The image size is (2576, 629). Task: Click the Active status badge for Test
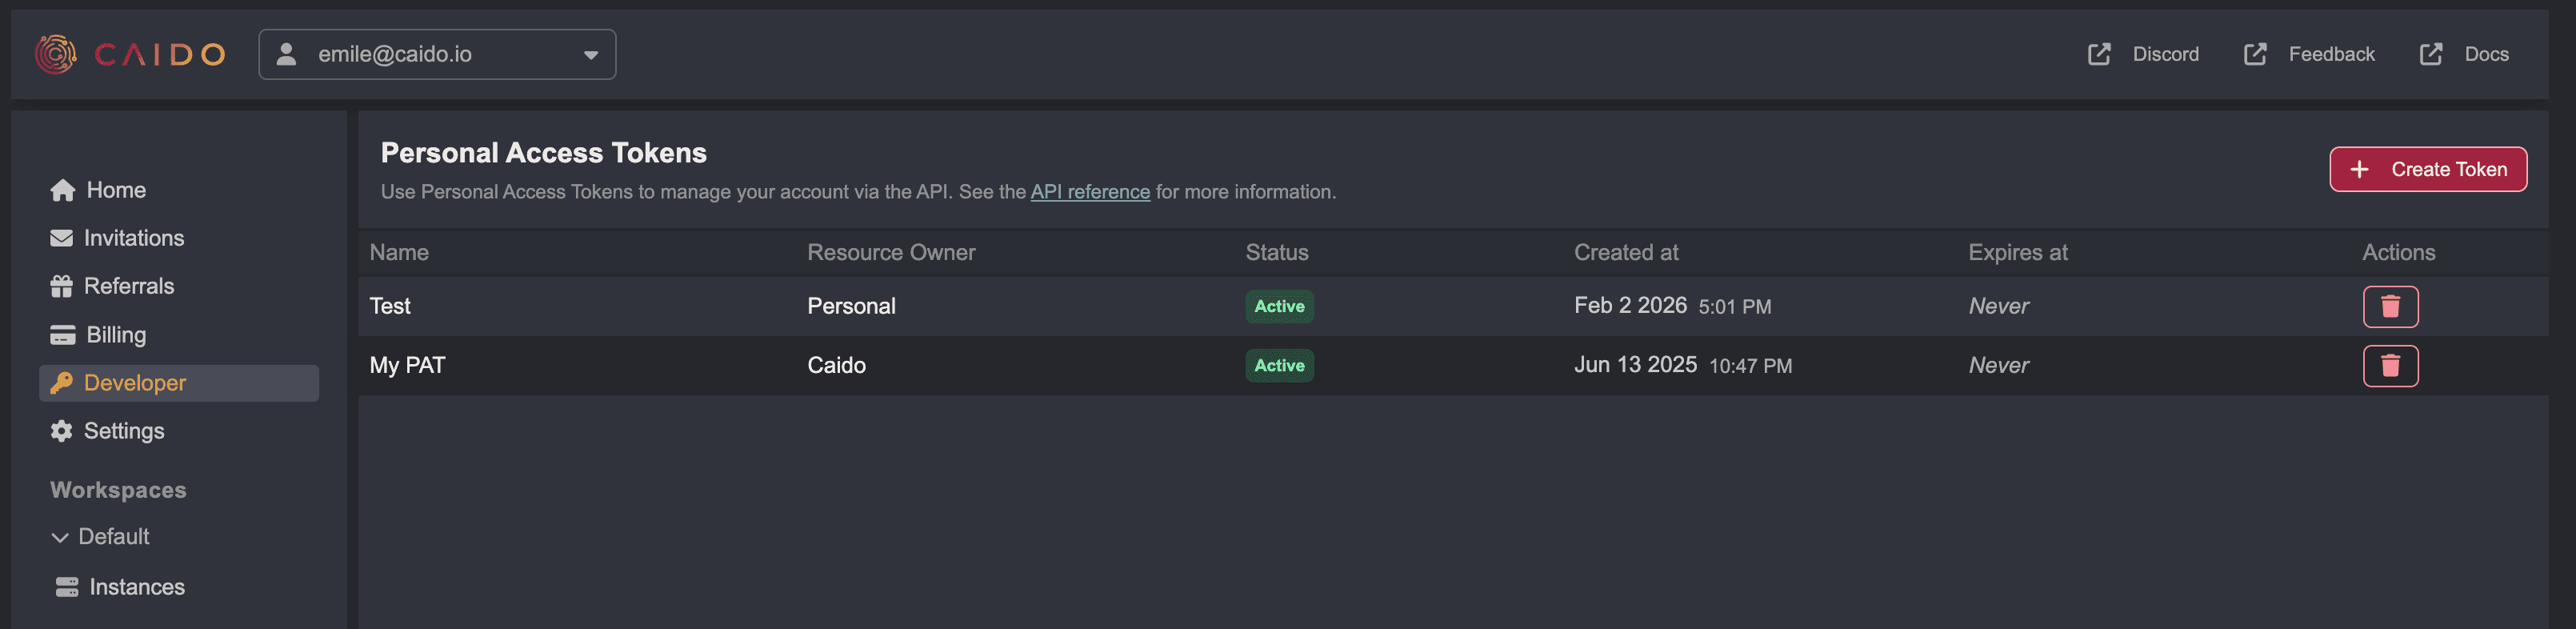click(1278, 306)
